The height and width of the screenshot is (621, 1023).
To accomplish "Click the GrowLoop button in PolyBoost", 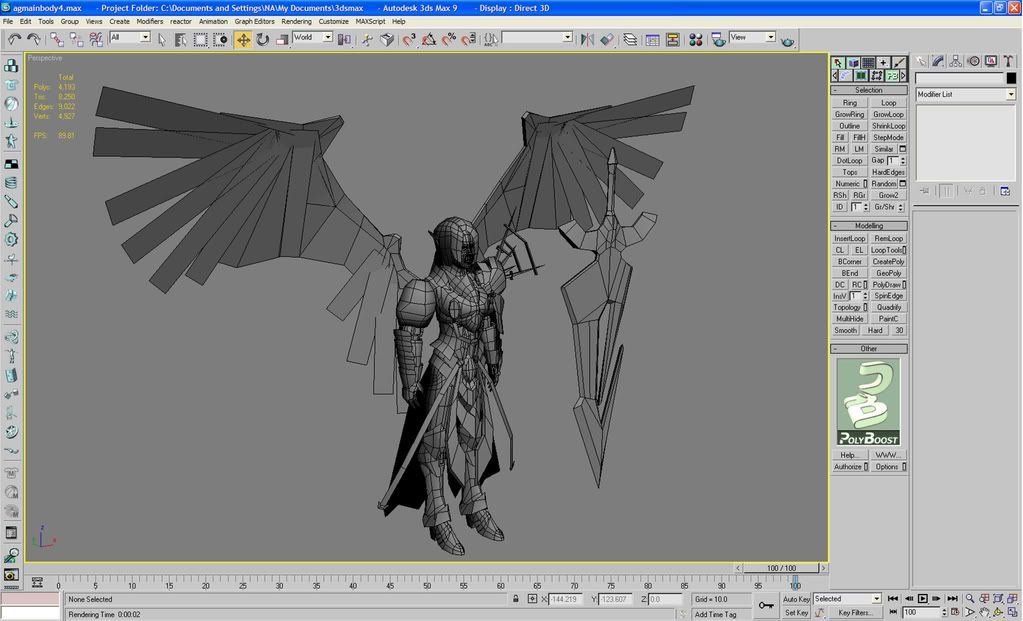I will click(x=888, y=114).
